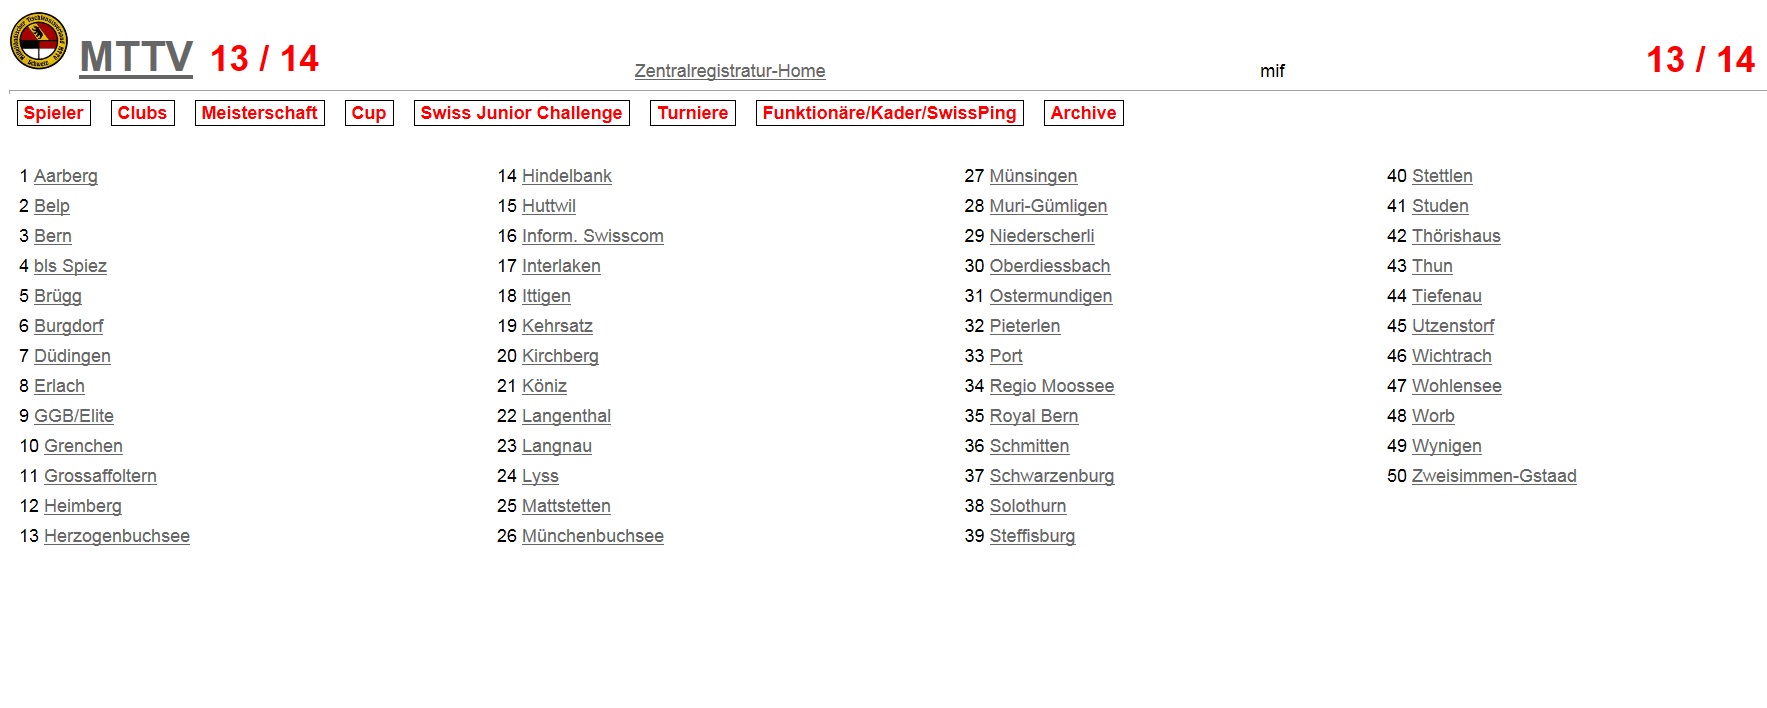Select the Meisterschaft menu item
Screen dimensions: 1767x708
tap(259, 113)
